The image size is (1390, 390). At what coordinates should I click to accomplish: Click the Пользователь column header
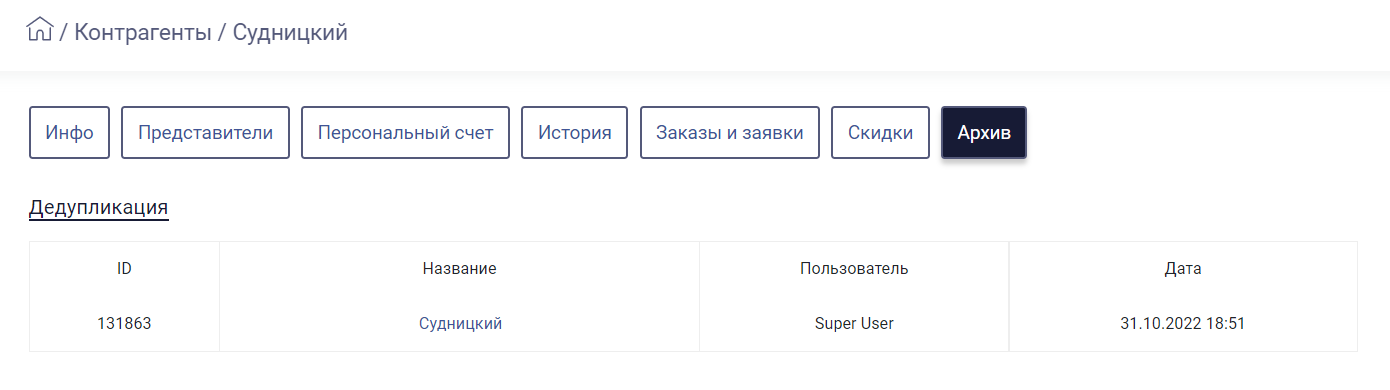(854, 269)
